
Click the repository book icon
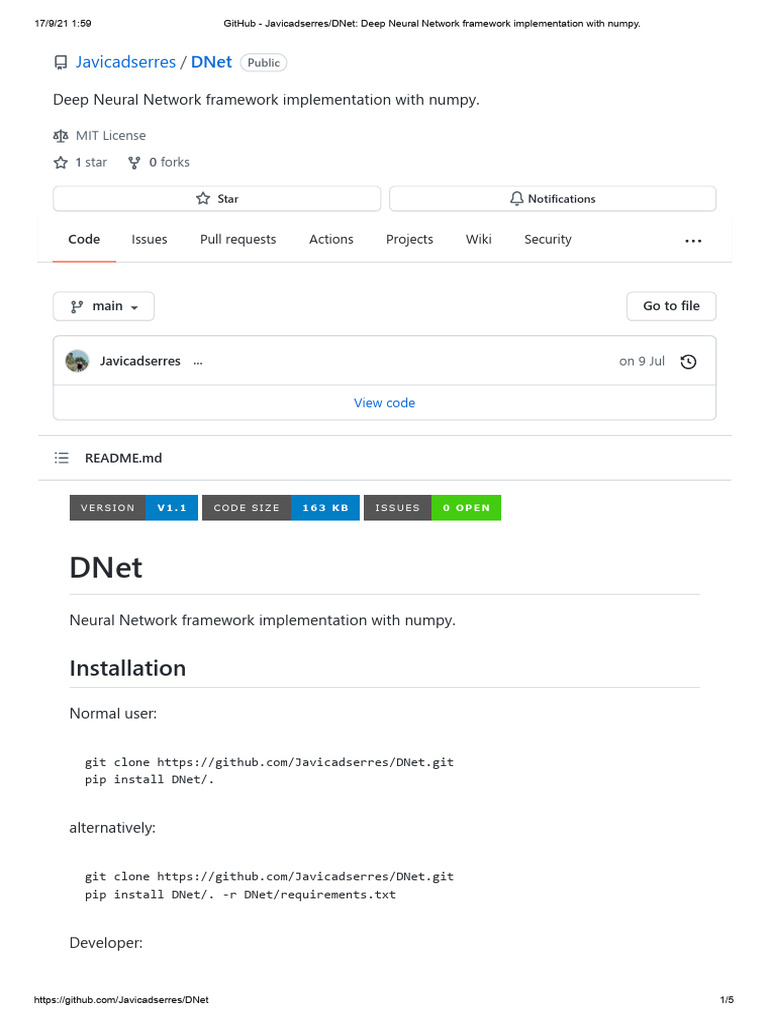[x=60, y=62]
